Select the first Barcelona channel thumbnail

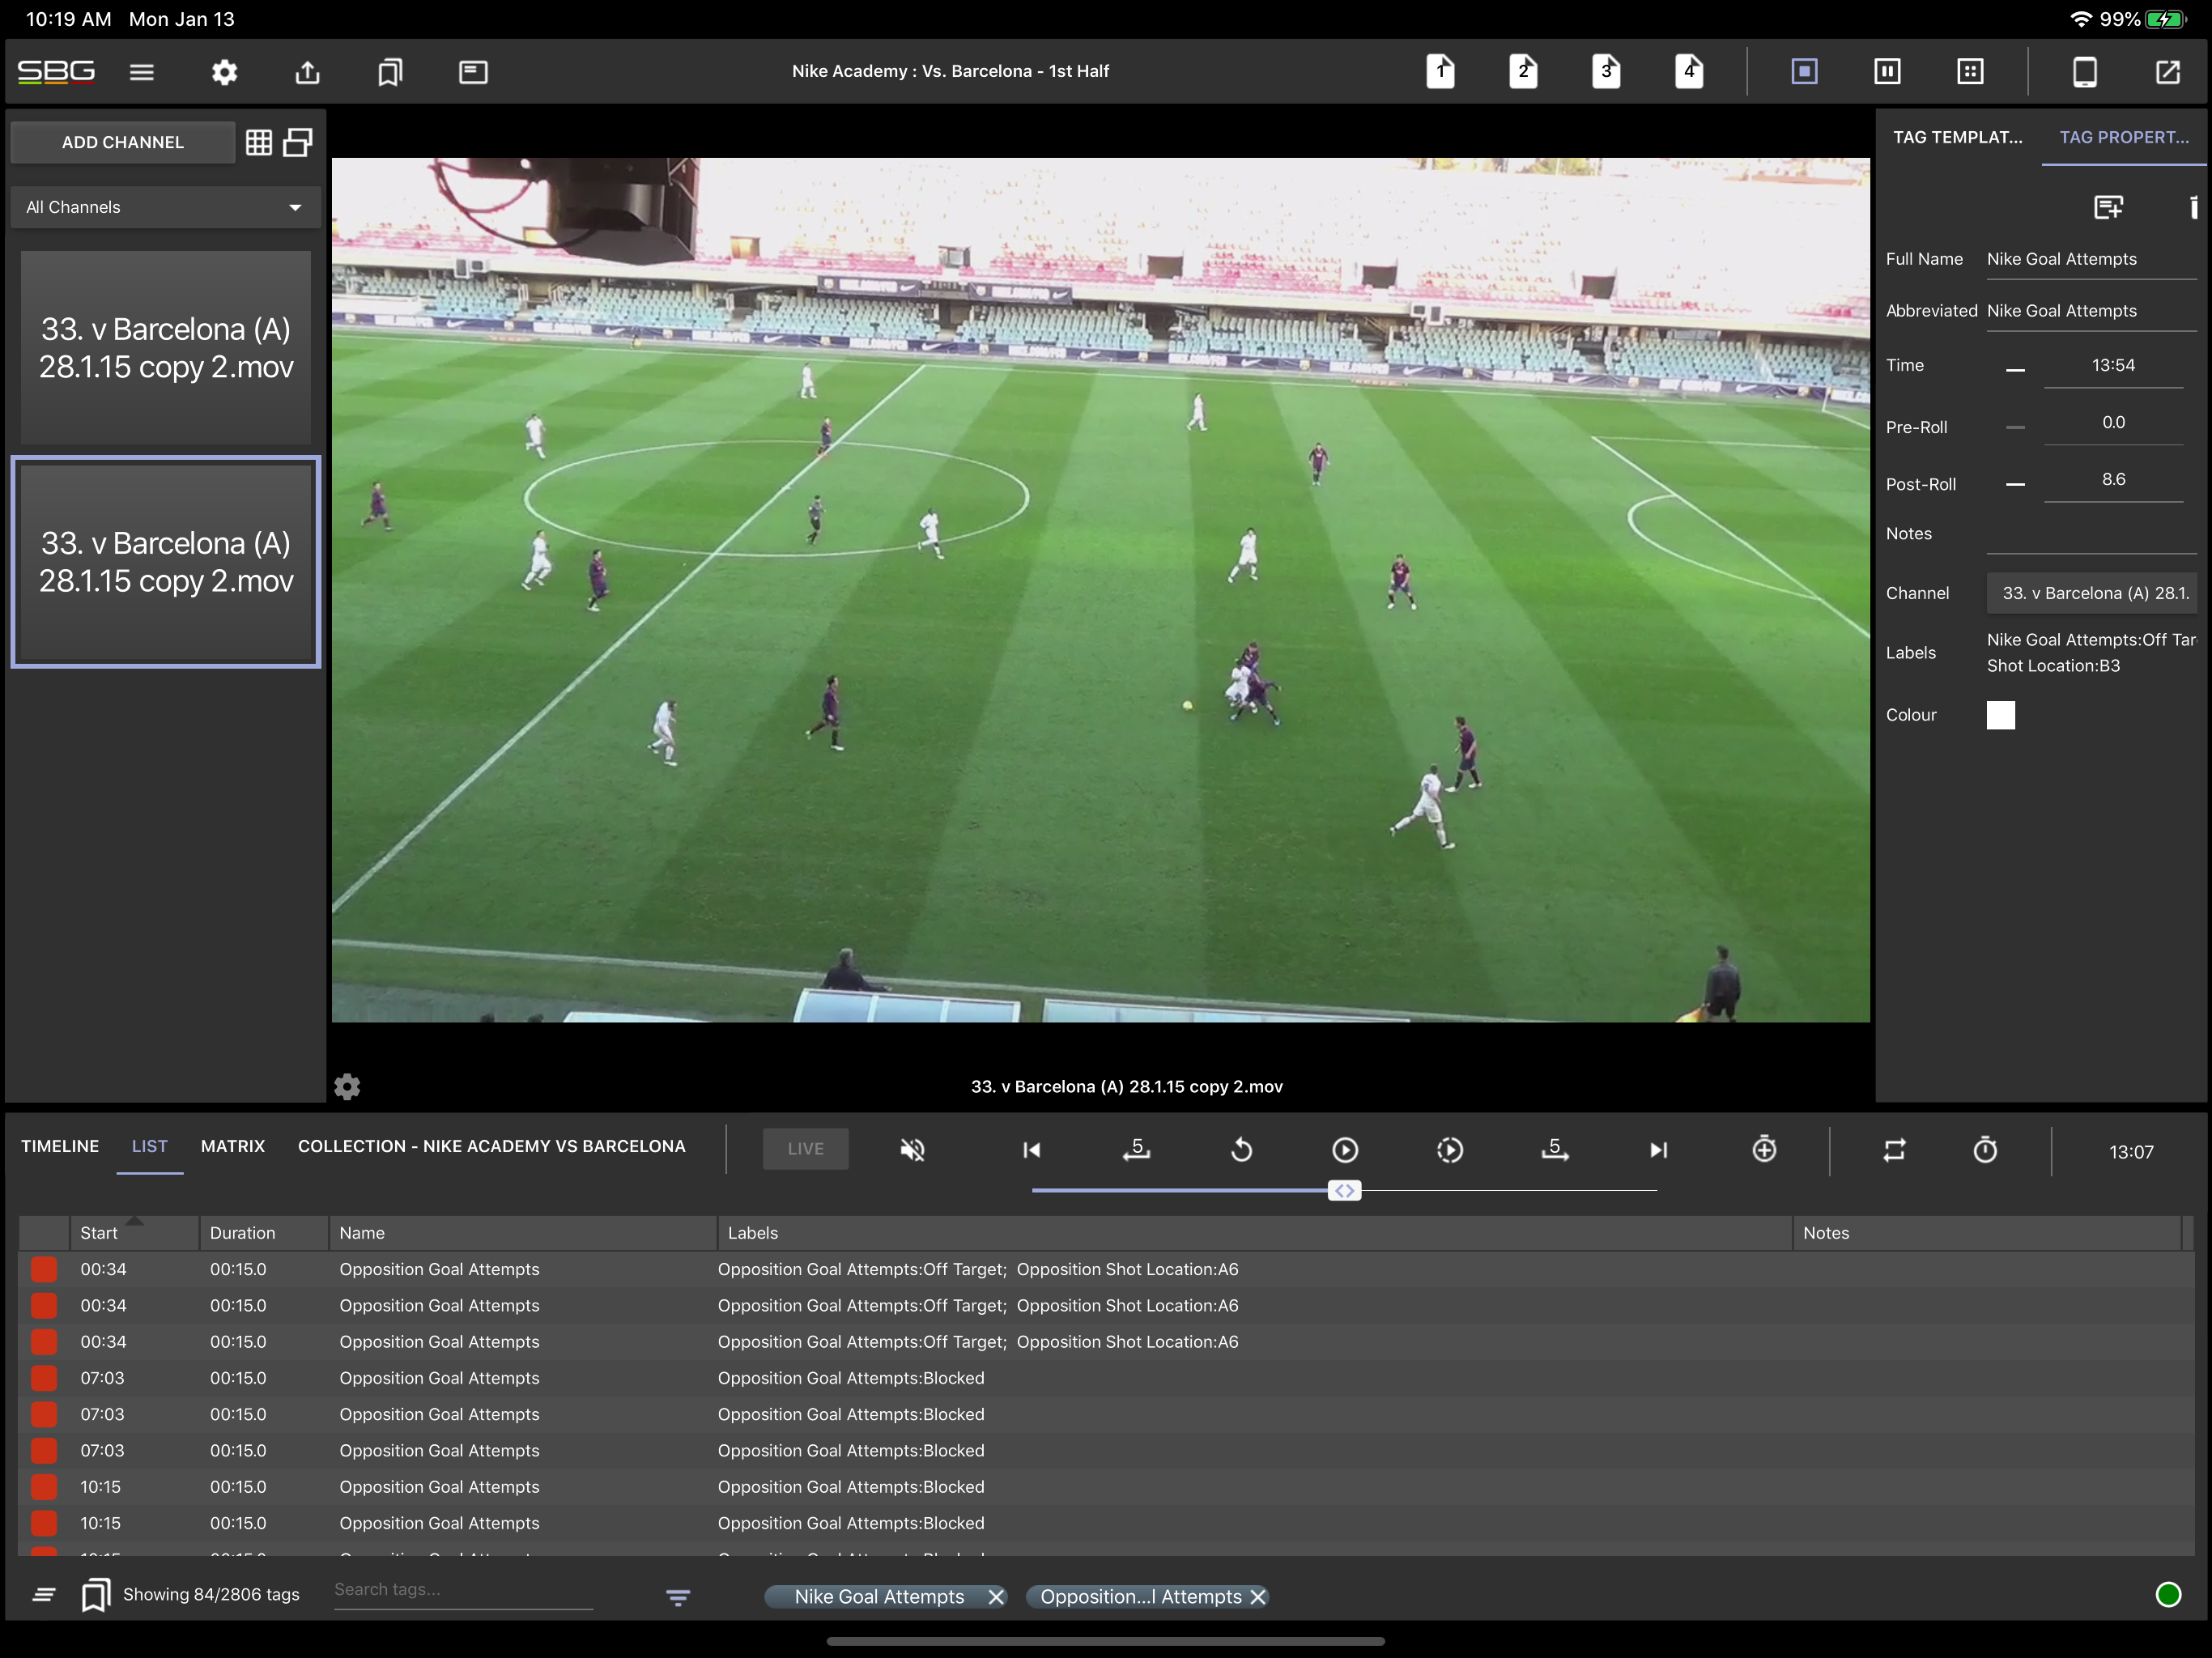click(x=166, y=347)
